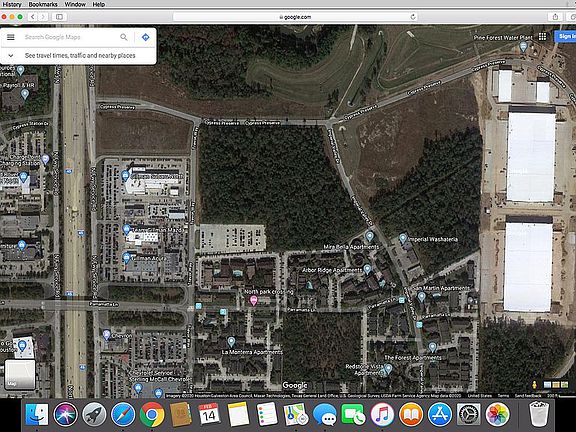
Task: Select the Mazda dealership pin
Action: pos(127,230)
